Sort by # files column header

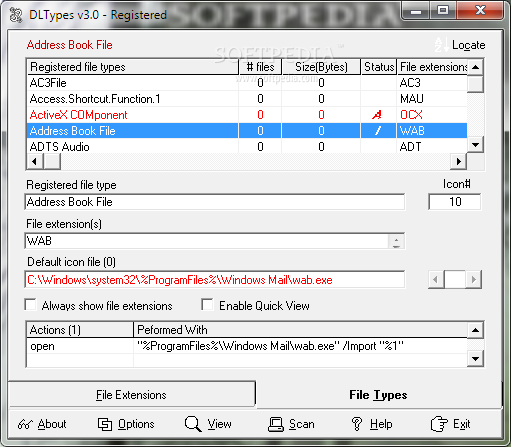coord(260,67)
